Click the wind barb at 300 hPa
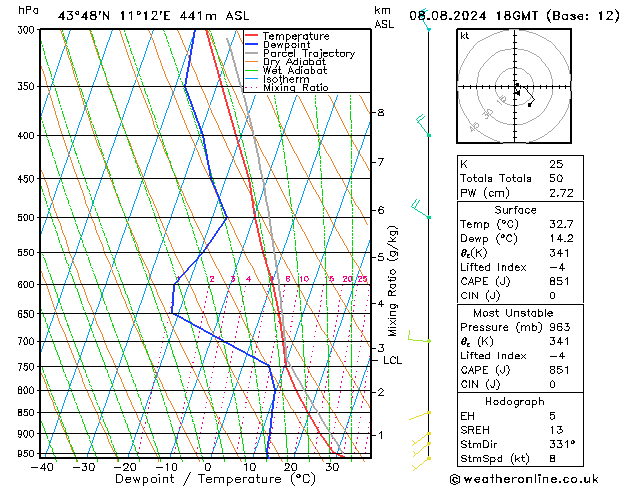This screenshot has width=629, height=486. 425,20
